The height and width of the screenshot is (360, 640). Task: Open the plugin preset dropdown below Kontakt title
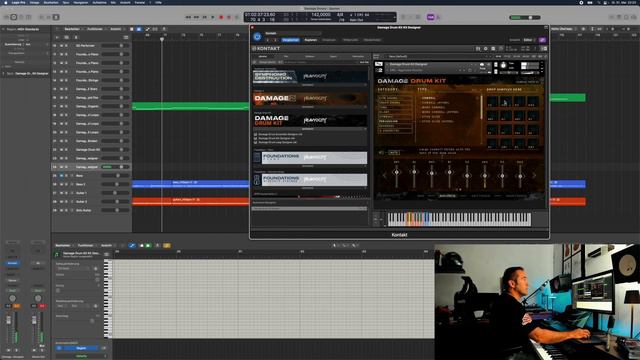tap(293, 33)
